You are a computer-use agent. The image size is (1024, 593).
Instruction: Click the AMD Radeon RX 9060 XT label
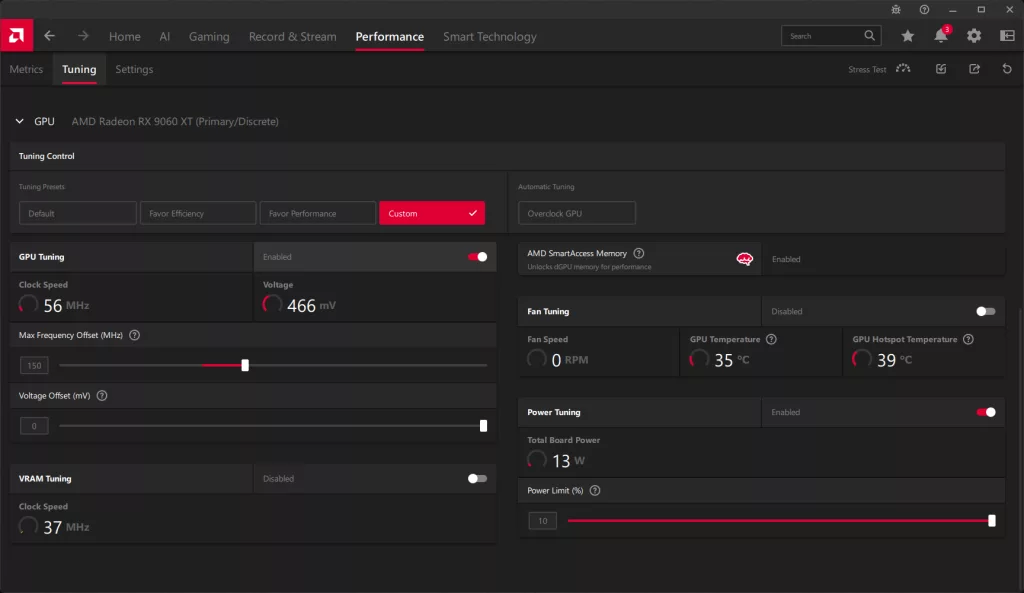click(x=175, y=121)
